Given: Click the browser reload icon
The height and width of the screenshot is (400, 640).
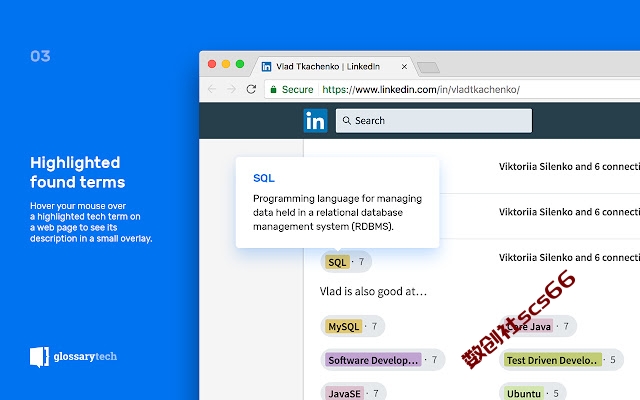Looking at the screenshot, I should coord(251,89).
